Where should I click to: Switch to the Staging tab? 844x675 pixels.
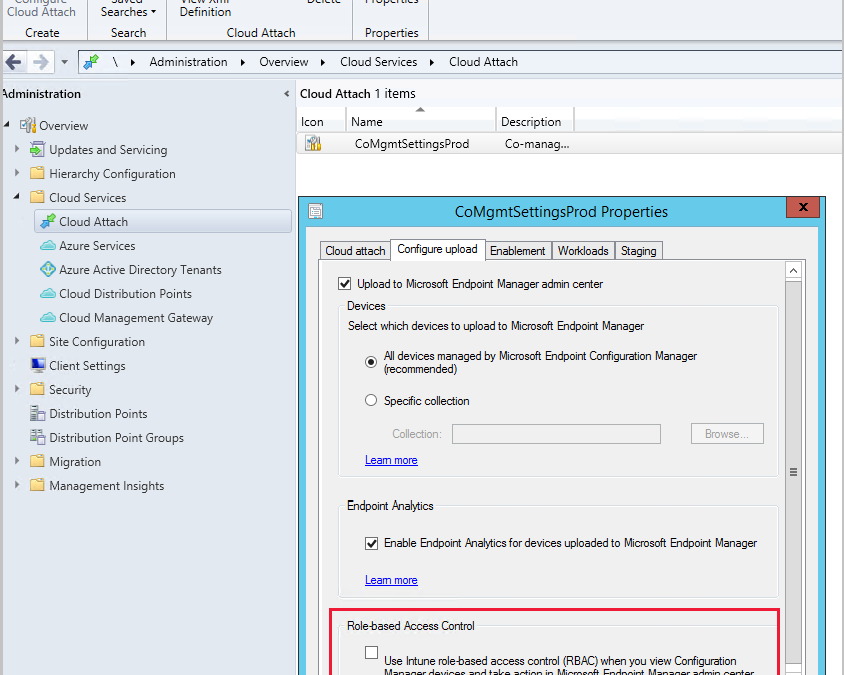click(x=638, y=251)
